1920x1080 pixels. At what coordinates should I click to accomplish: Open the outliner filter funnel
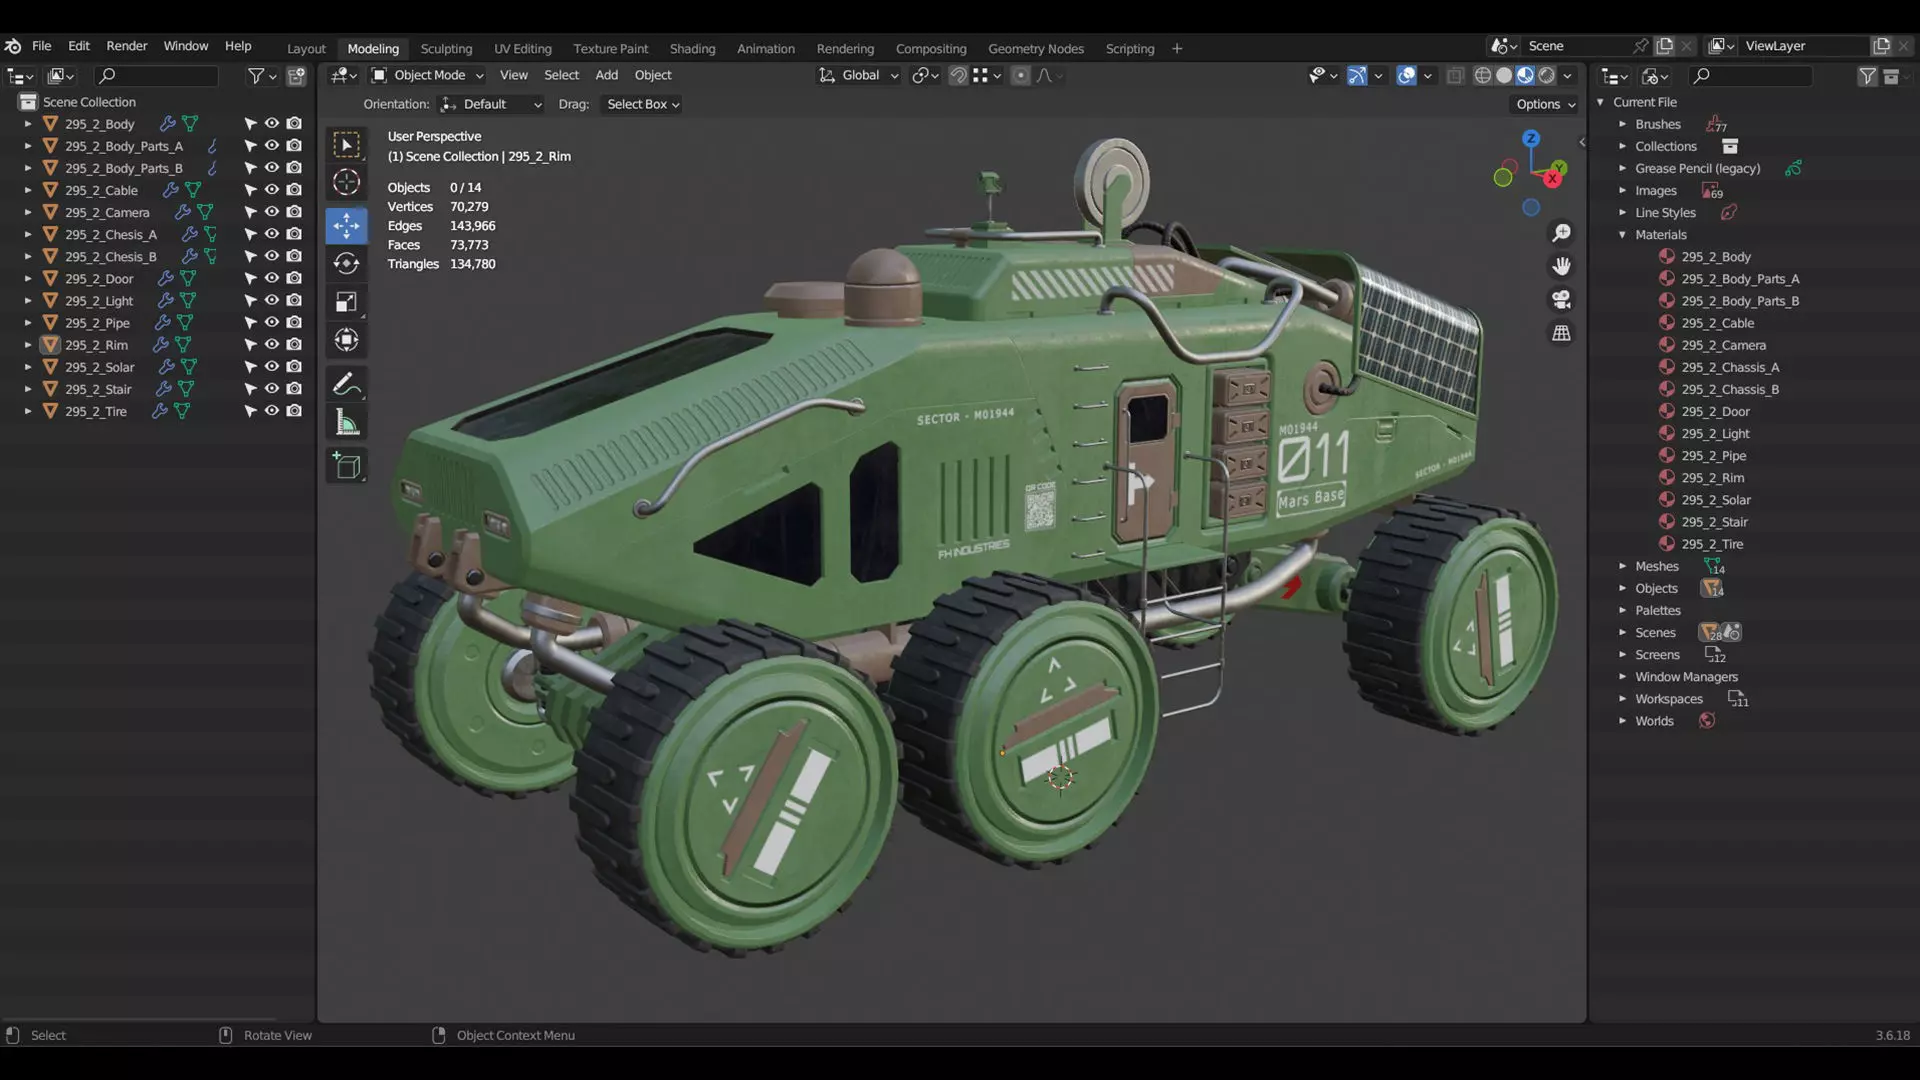[256, 76]
